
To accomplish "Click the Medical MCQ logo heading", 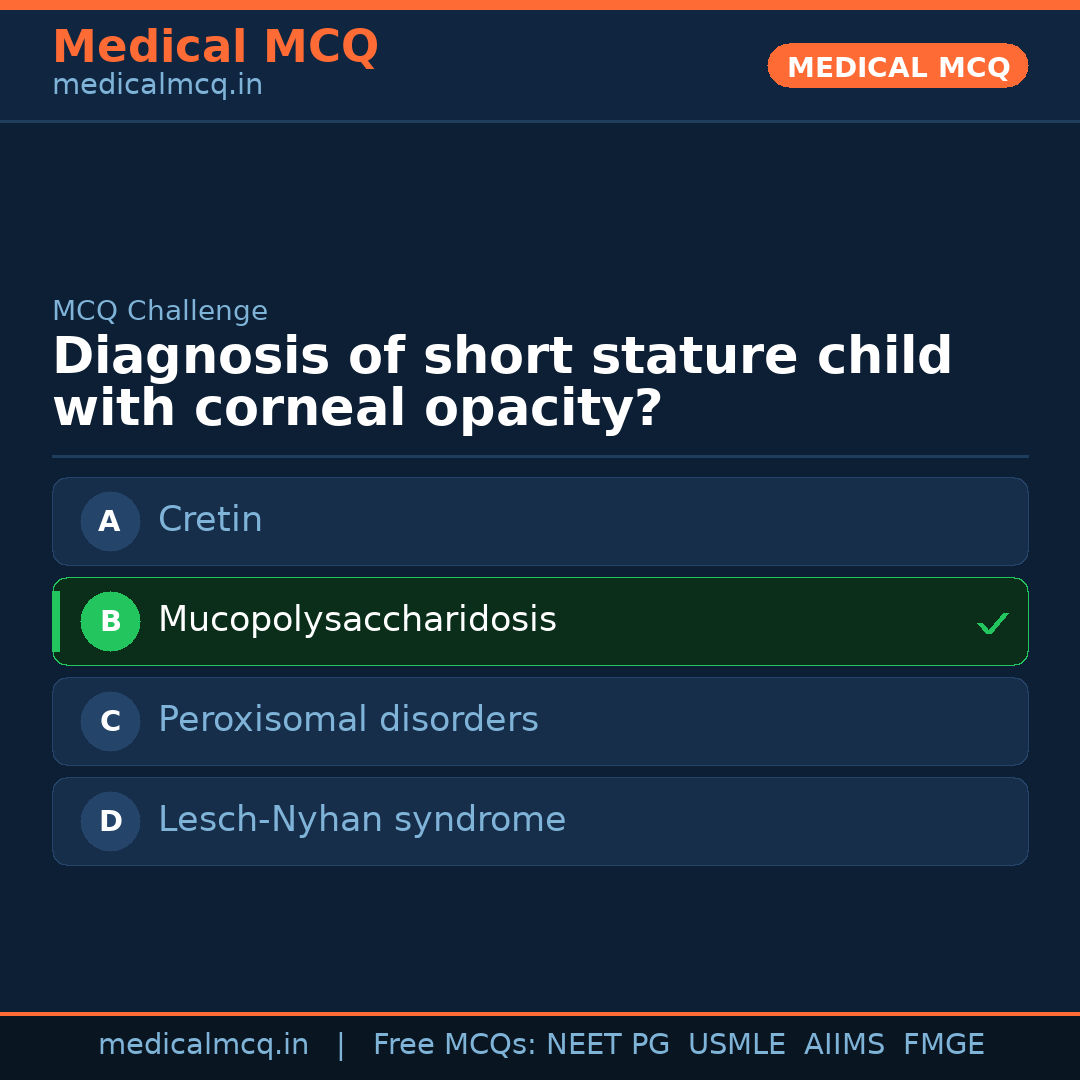I will [x=215, y=47].
